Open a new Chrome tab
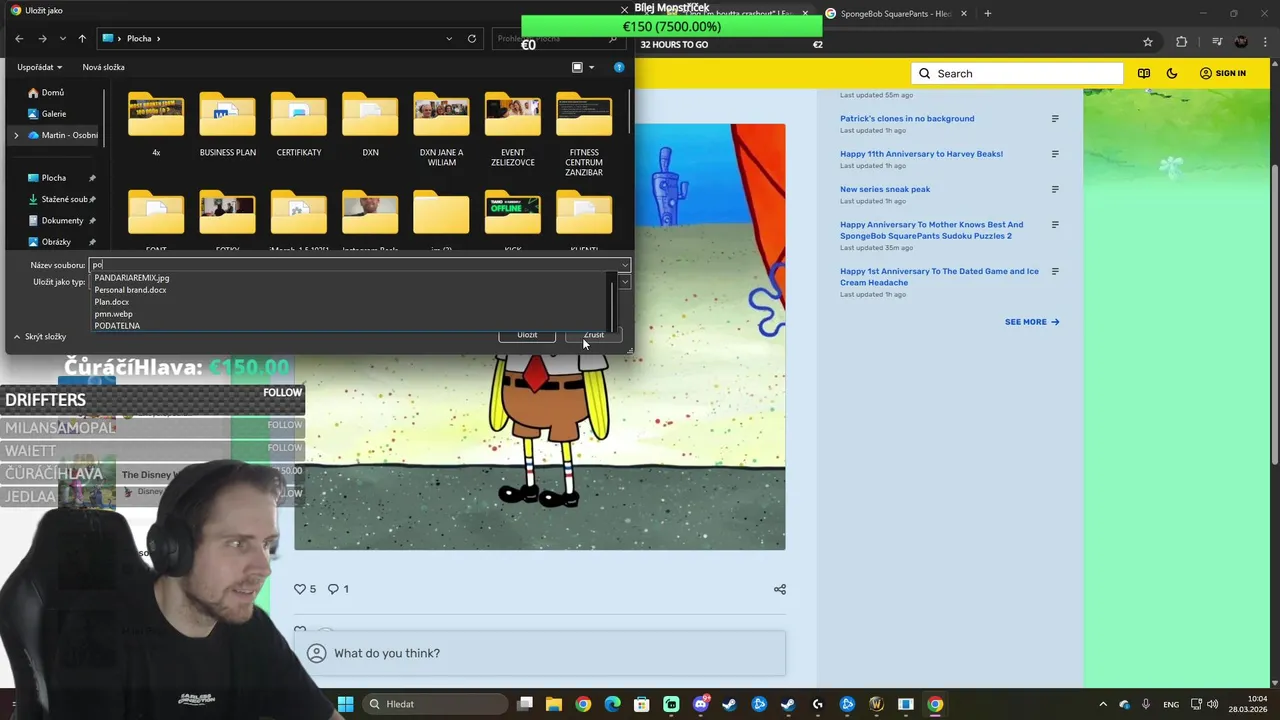Viewport: 1280px width, 720px height. [988, 13]
